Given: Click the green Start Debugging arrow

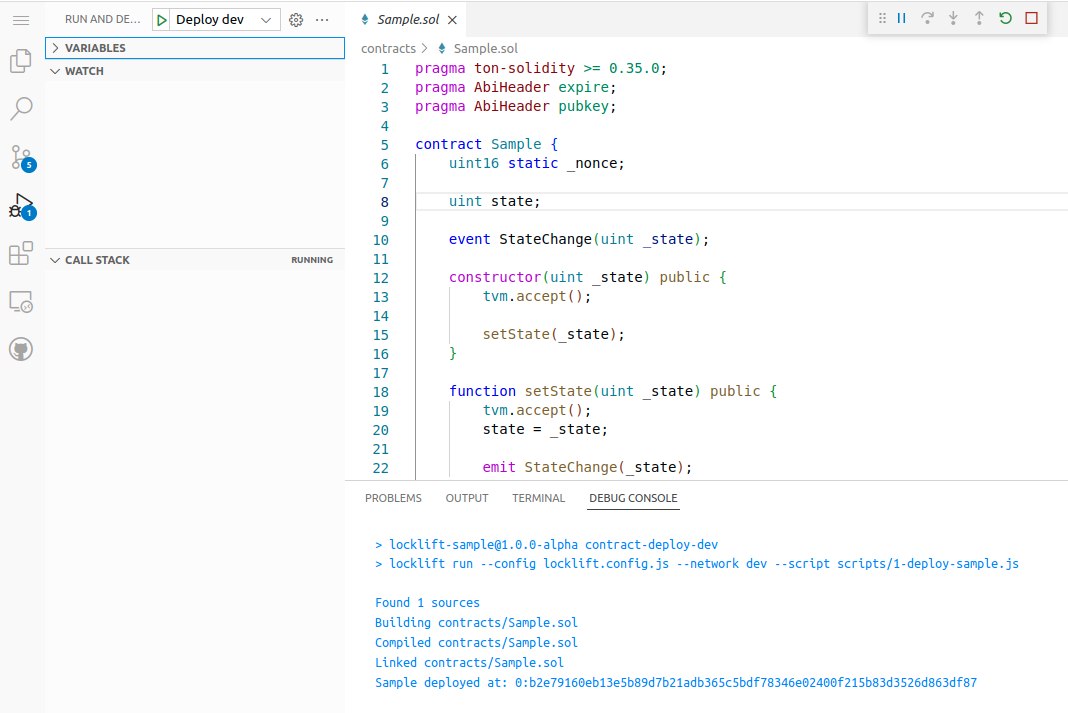Looking at the screenshot, I should pyautogui.click(x=162, y=20).
